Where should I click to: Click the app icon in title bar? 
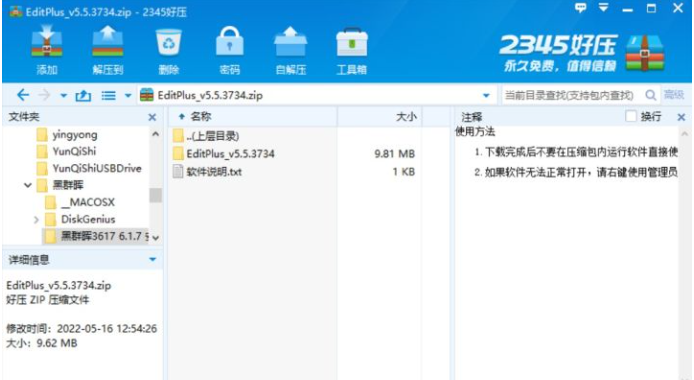coord(16,11)
